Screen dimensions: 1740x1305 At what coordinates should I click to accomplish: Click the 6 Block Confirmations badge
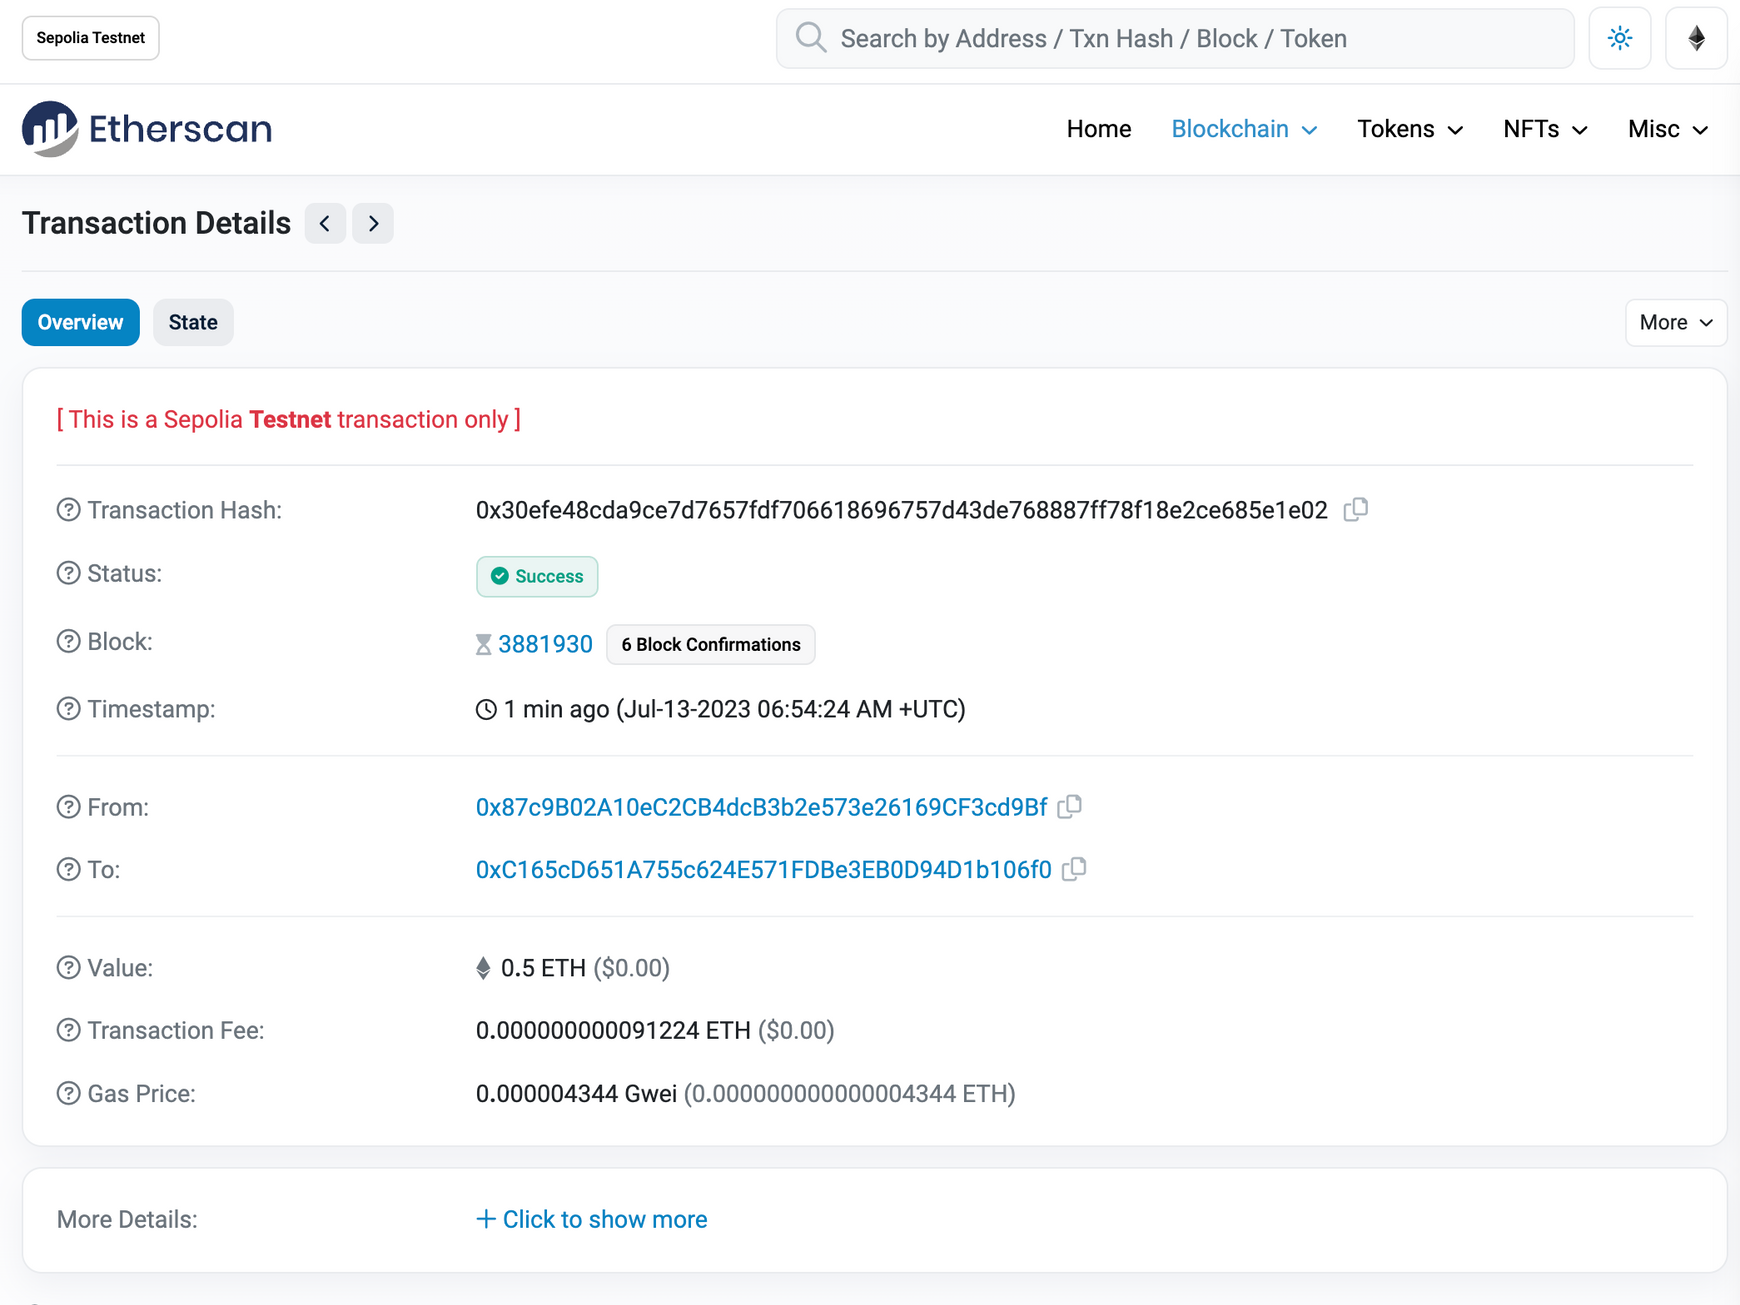click(711, 645)
